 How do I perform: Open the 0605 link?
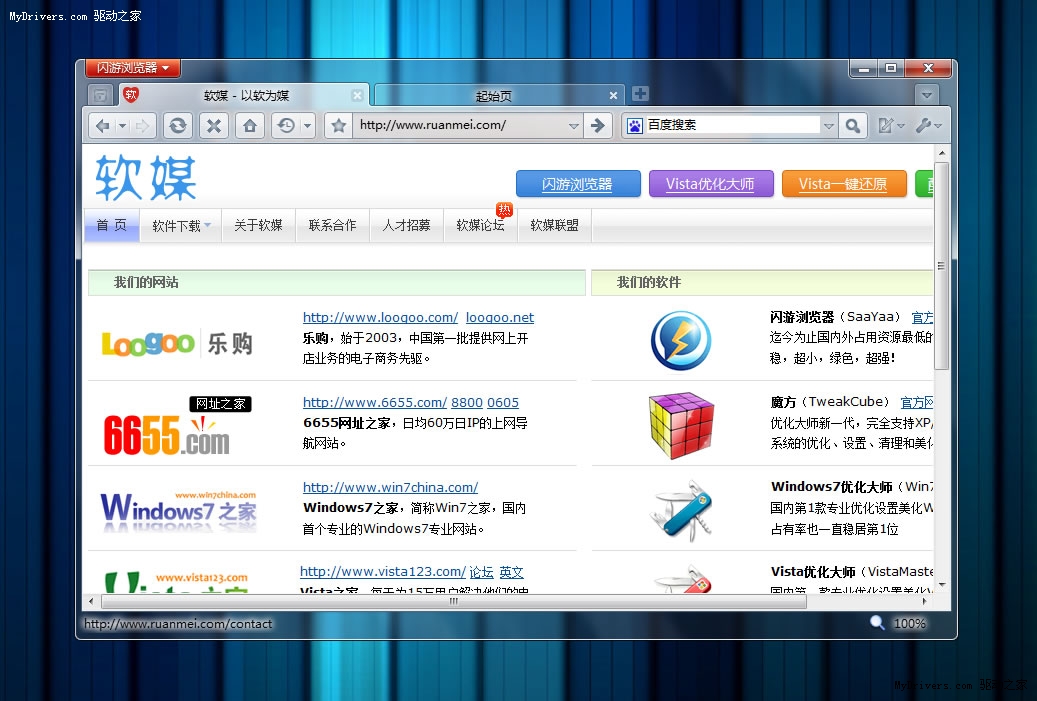coord(503,402)
